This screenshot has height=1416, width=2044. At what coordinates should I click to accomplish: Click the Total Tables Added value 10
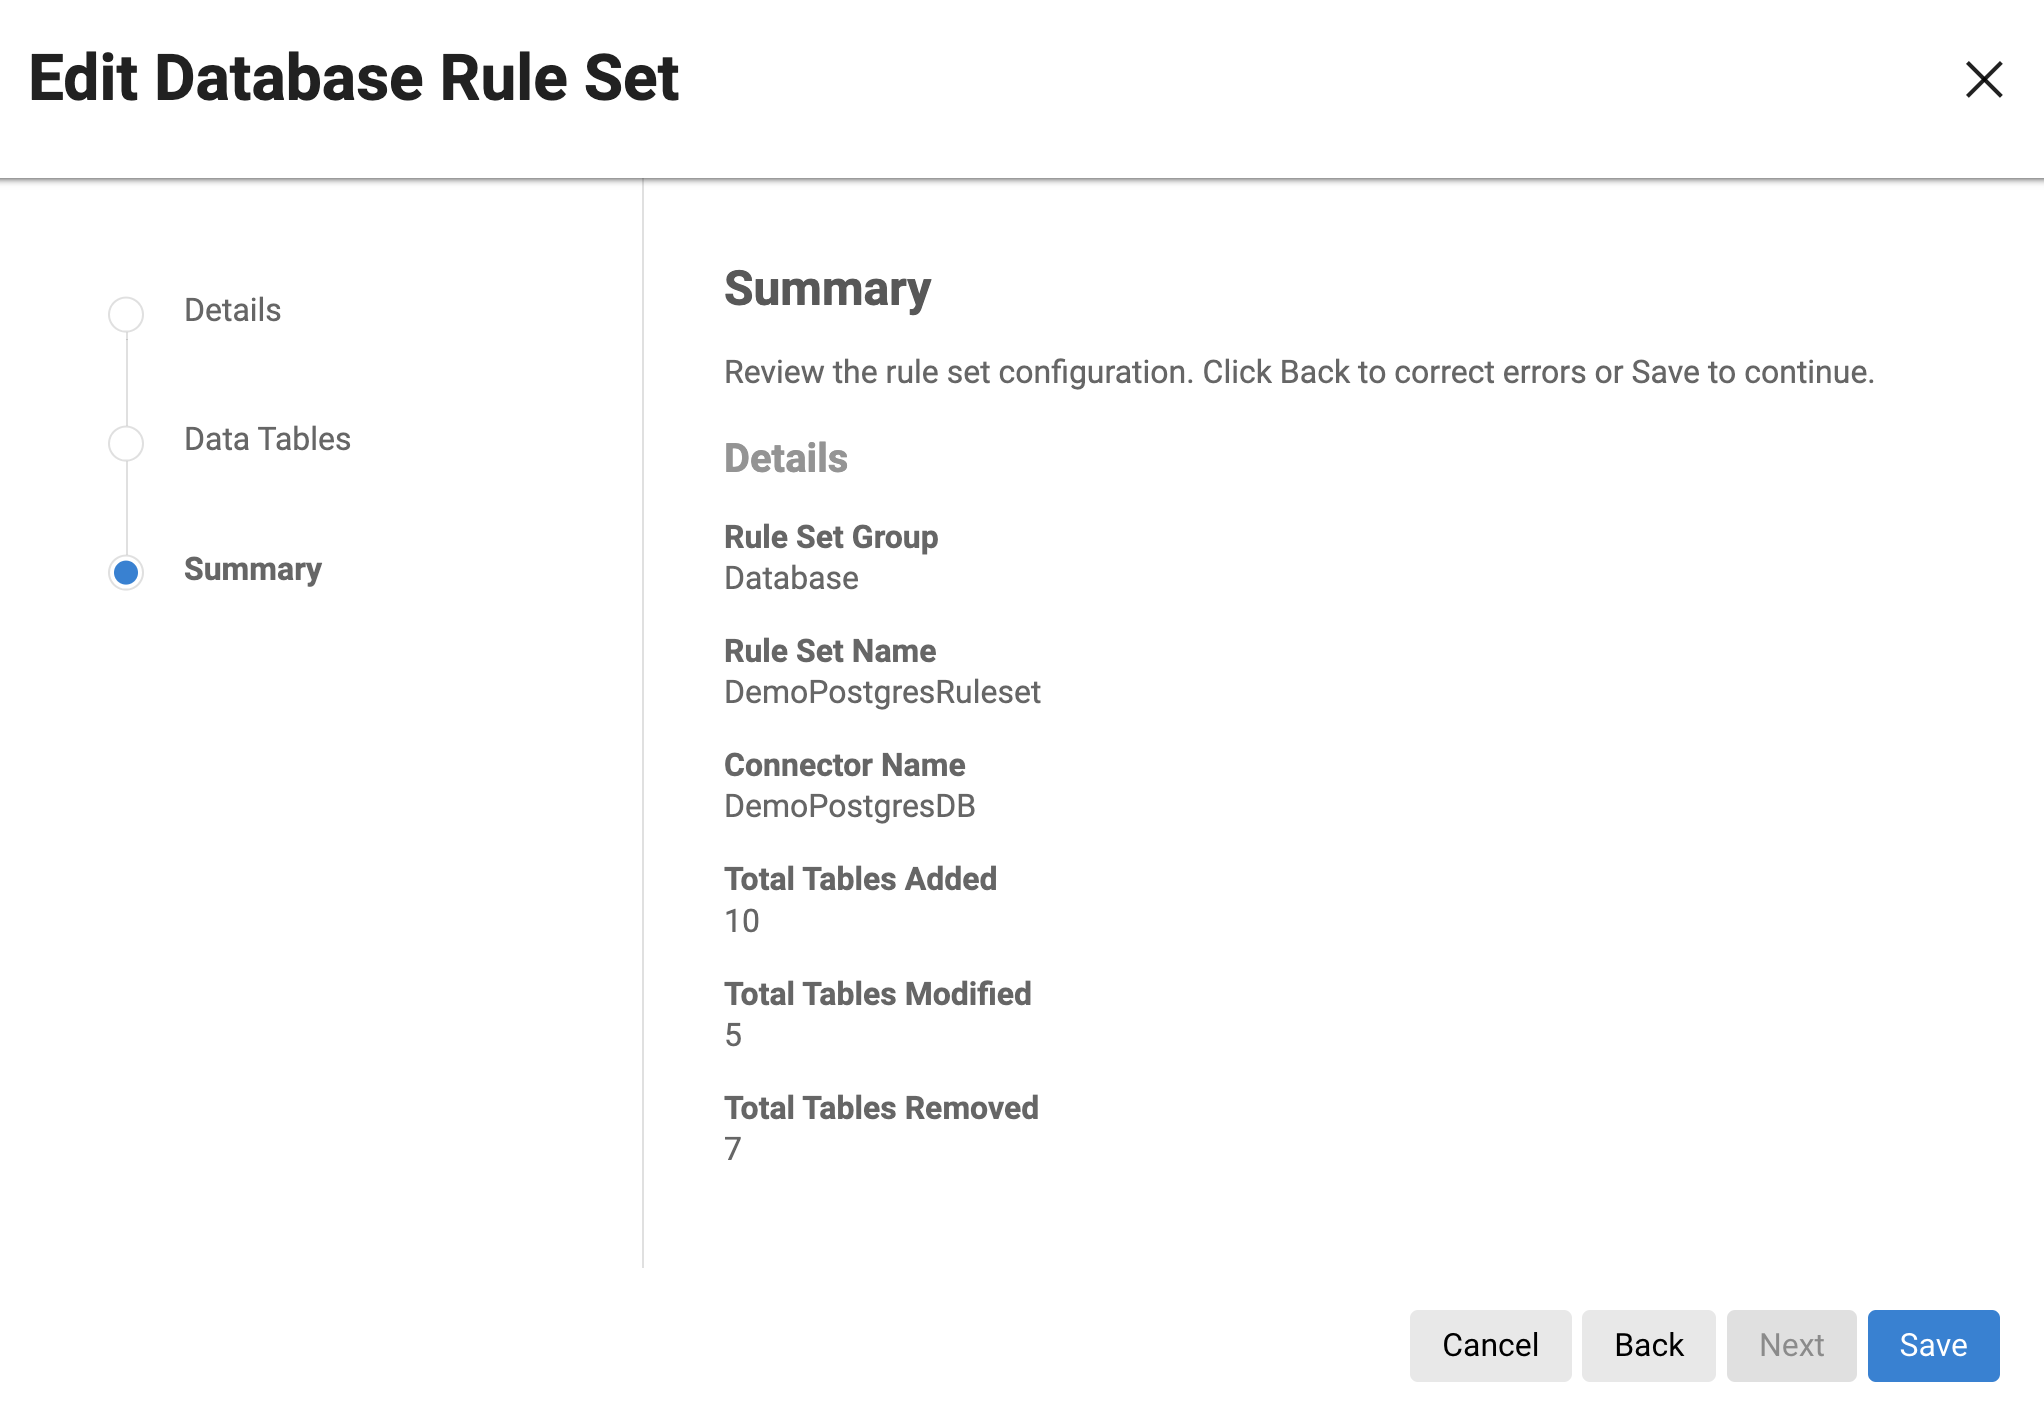point(741,921)
